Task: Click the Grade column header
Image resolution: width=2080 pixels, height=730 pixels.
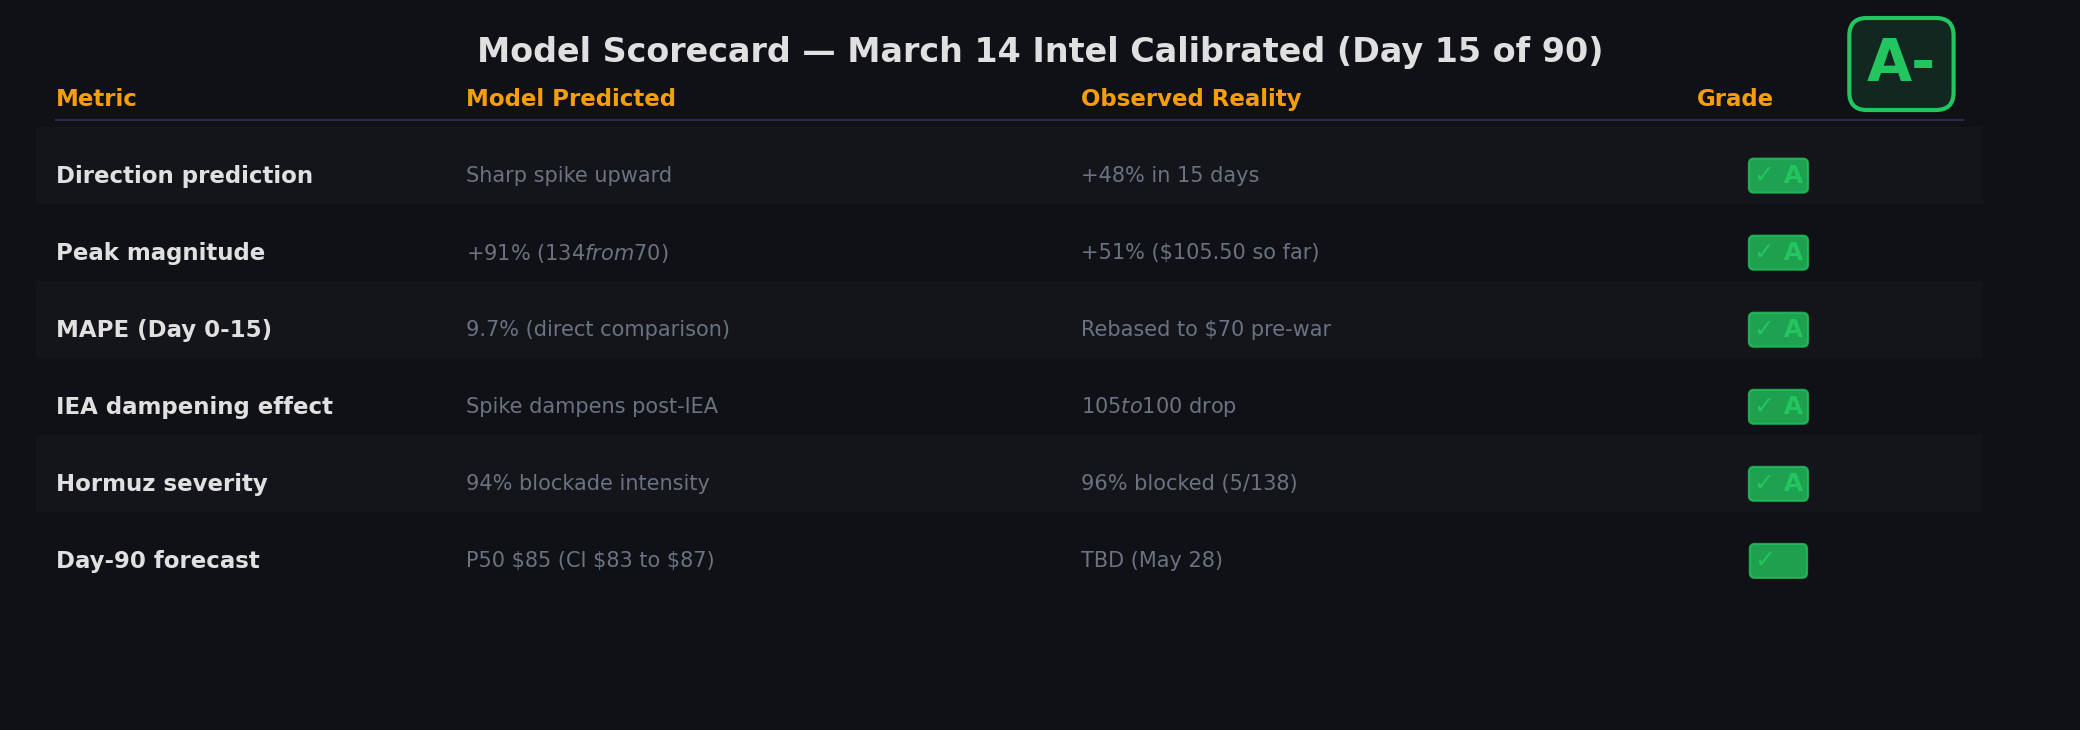Action: (1734, 99)
